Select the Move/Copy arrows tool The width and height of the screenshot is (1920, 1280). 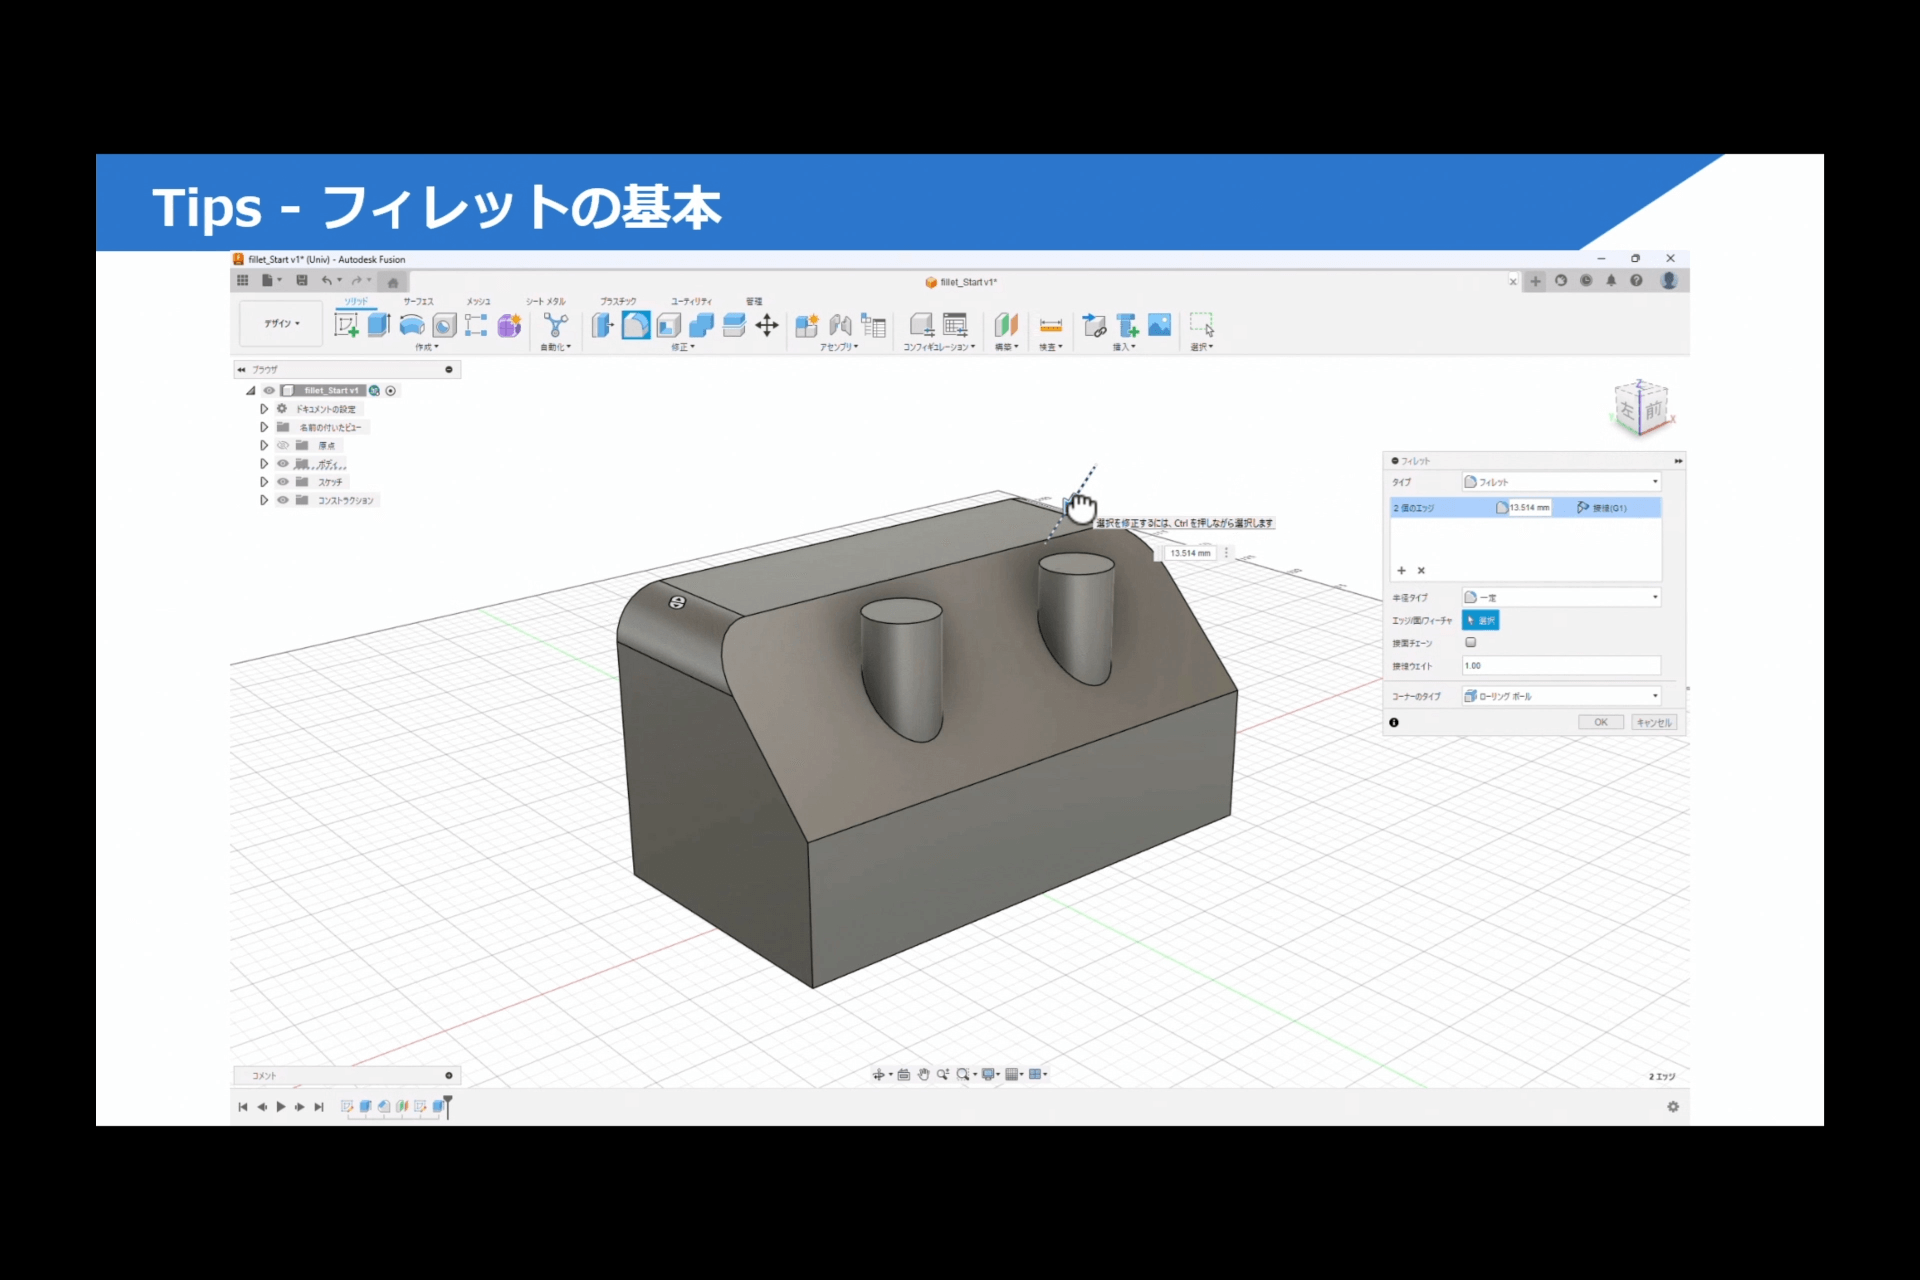coord(767,325)
